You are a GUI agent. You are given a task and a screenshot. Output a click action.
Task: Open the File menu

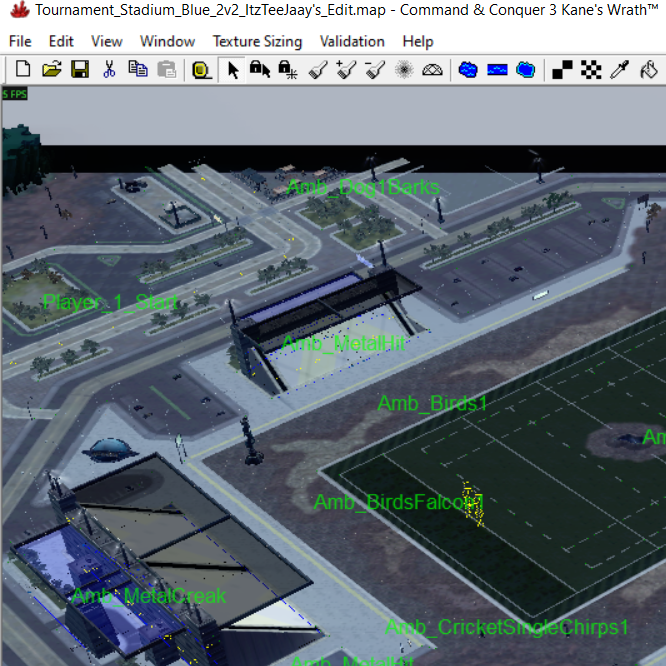pyautogui.click(x=20, y=41)
